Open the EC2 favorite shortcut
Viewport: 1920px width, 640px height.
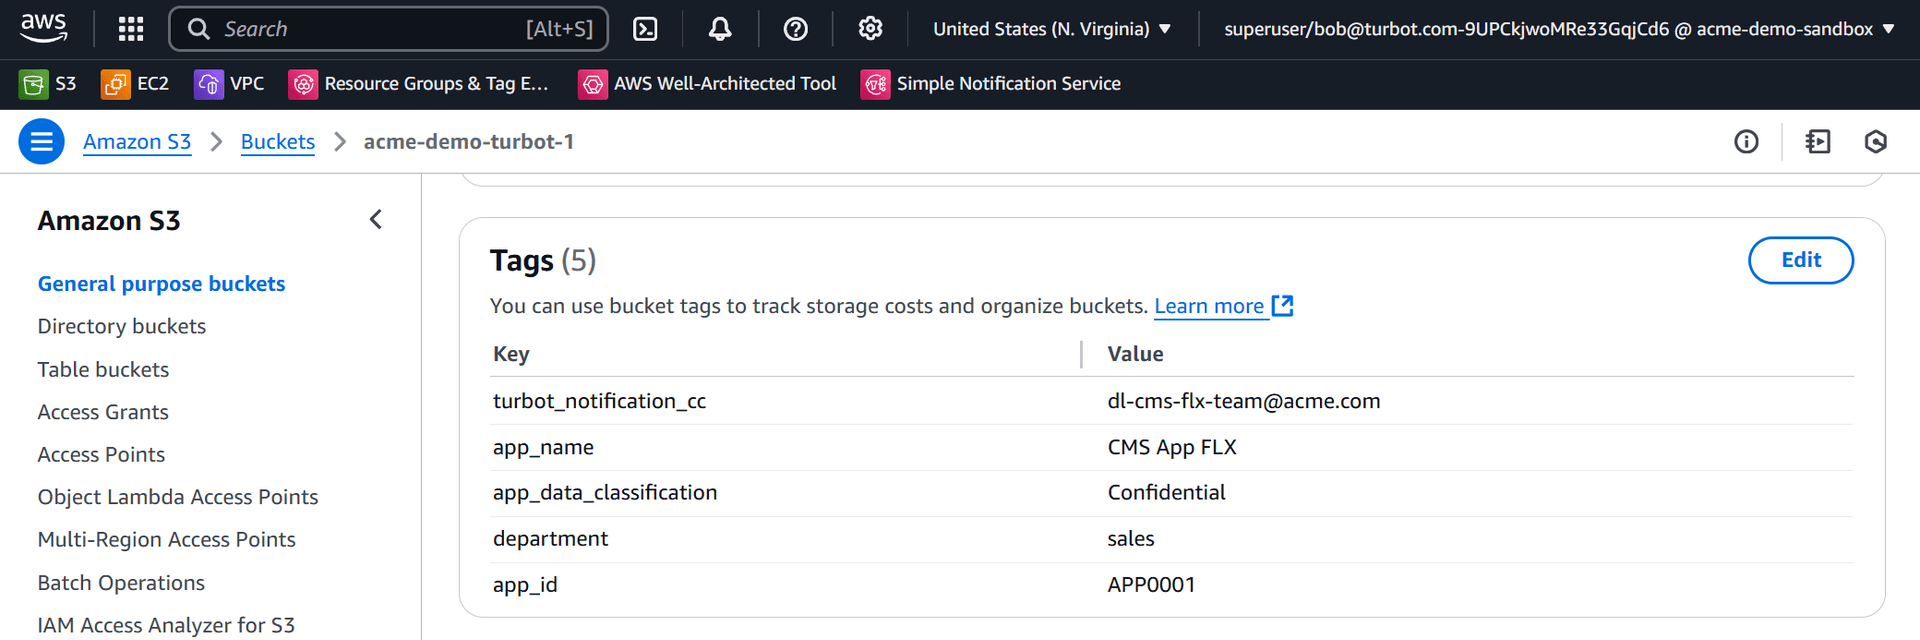pyautogui.click(x=135, y=84)
